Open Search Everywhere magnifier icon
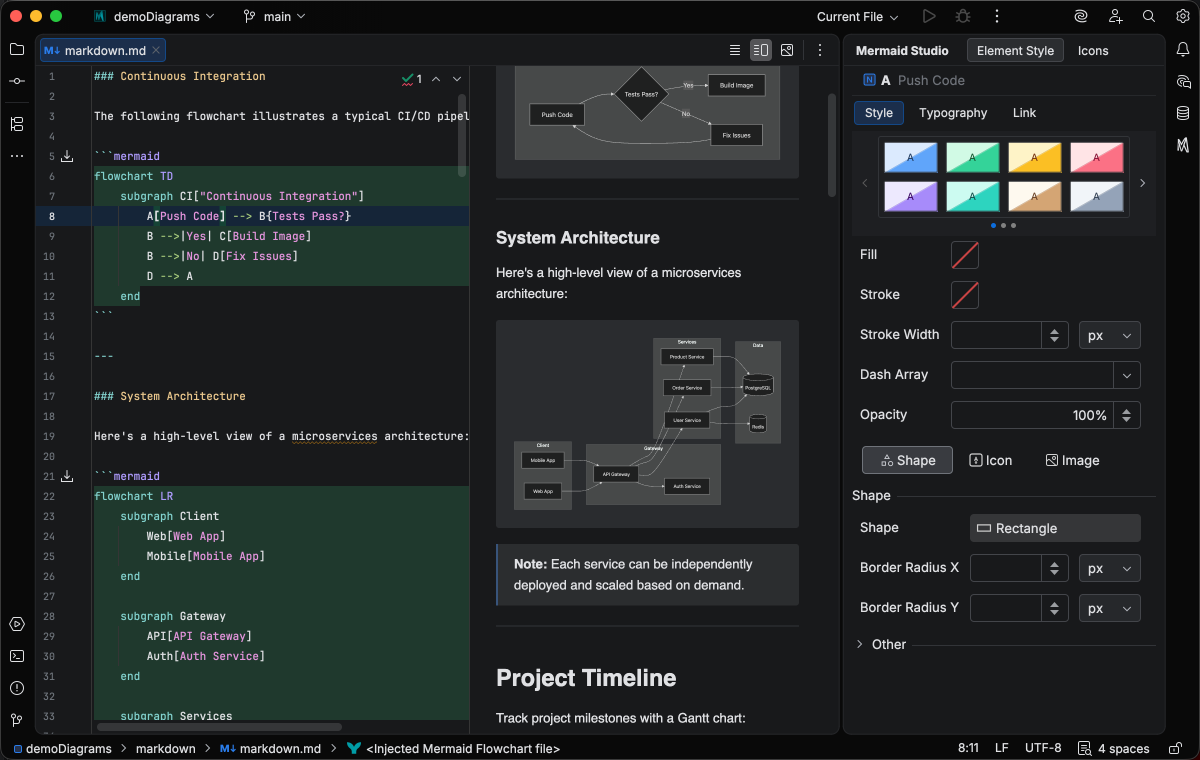This screenshot has height=760, width=1200. (x=1149, y=16)
